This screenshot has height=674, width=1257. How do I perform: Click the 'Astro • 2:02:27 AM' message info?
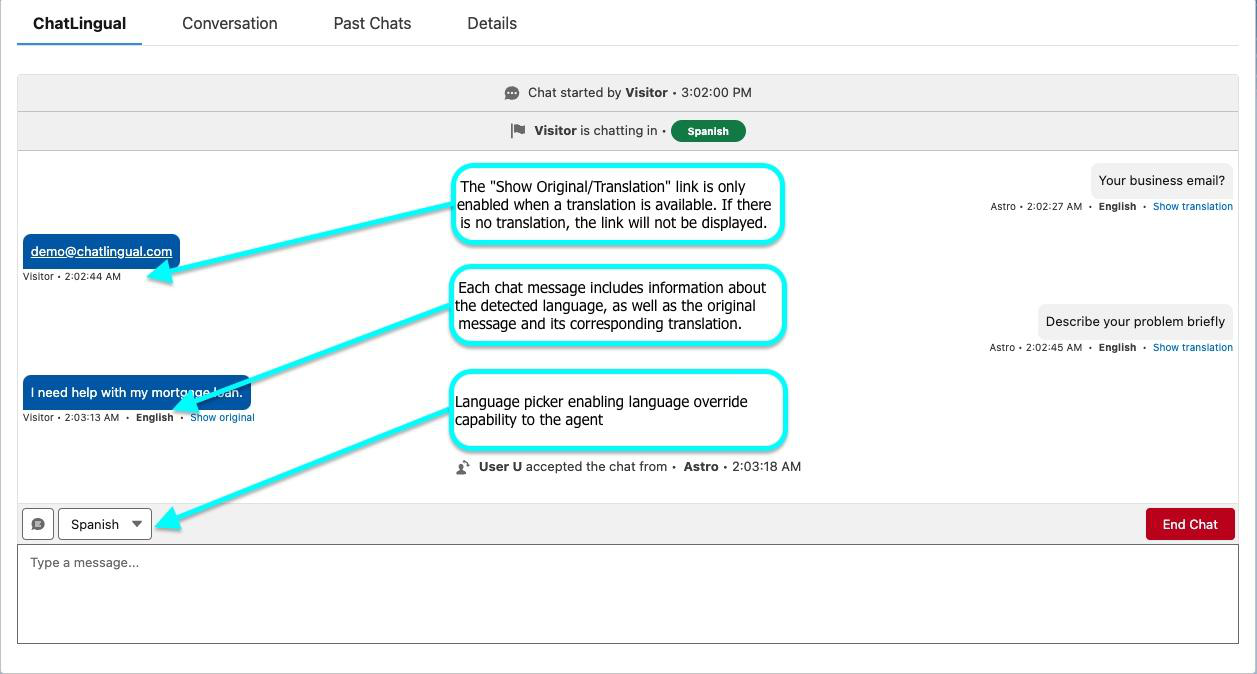[1036, 206]
